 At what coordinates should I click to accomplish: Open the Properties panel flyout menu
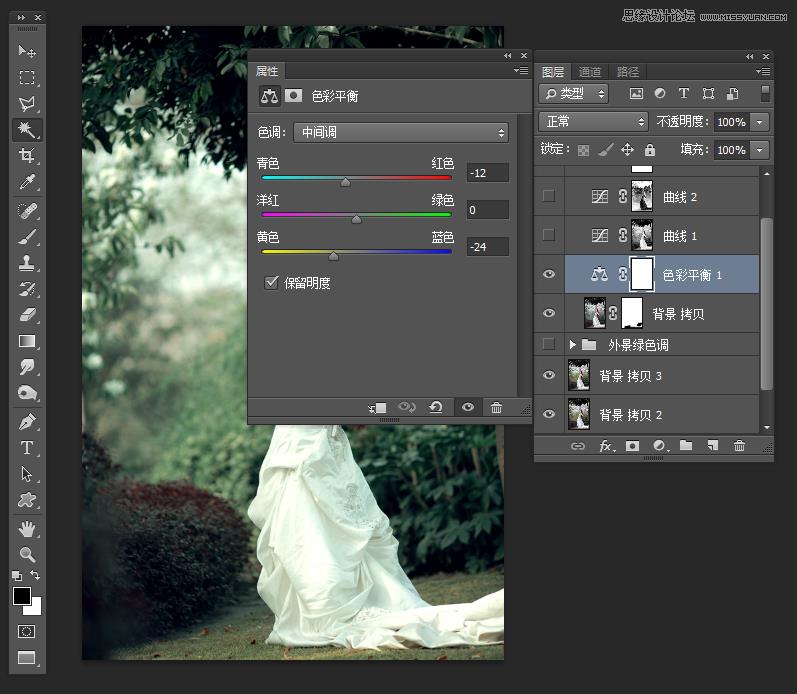[x=520, y=71]
